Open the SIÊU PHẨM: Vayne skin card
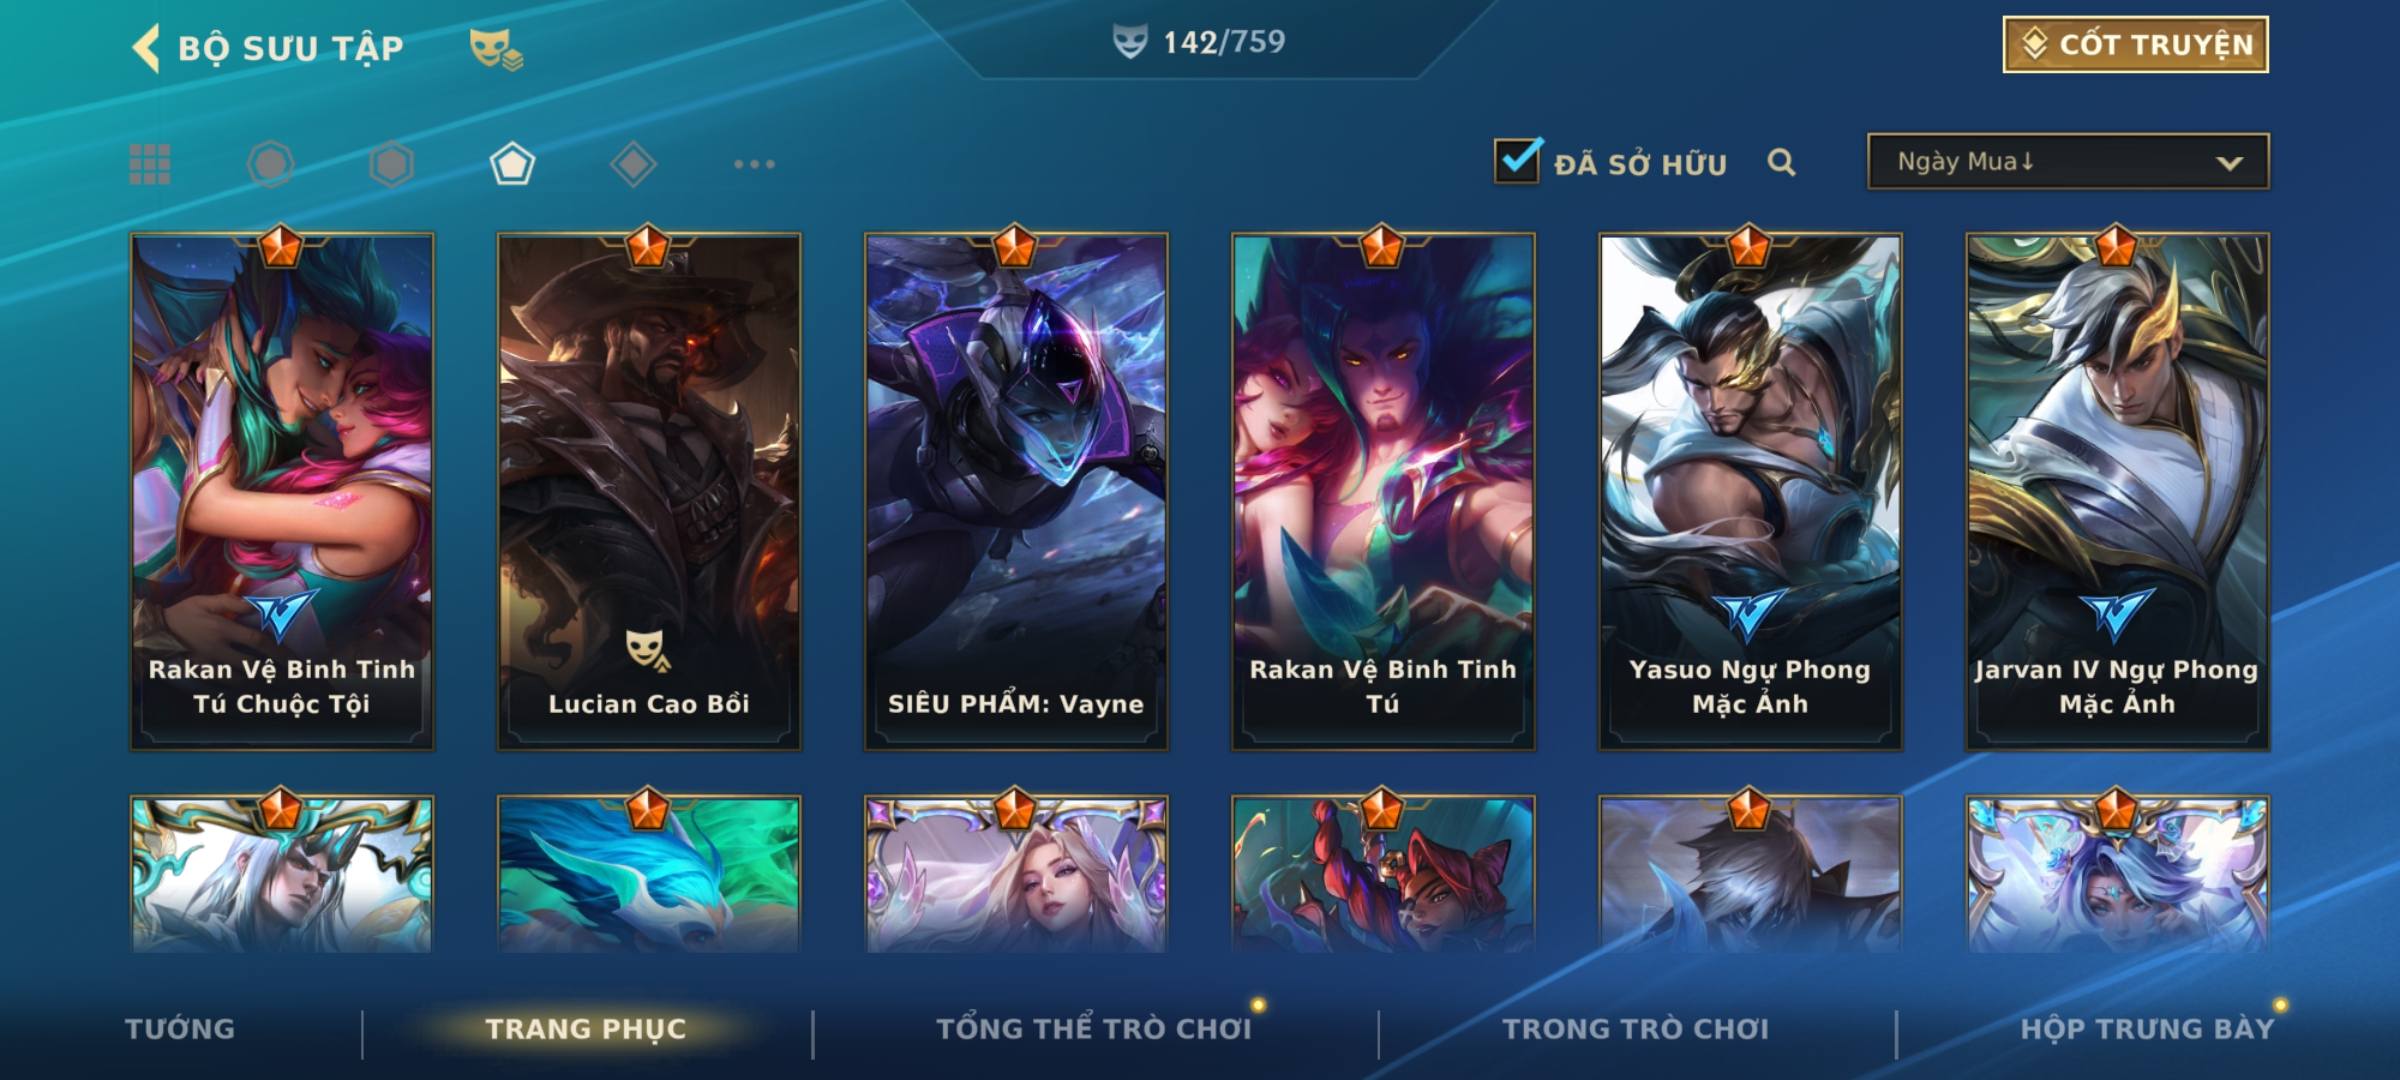The image size is (2400, 1080). tap(1016, 491)
